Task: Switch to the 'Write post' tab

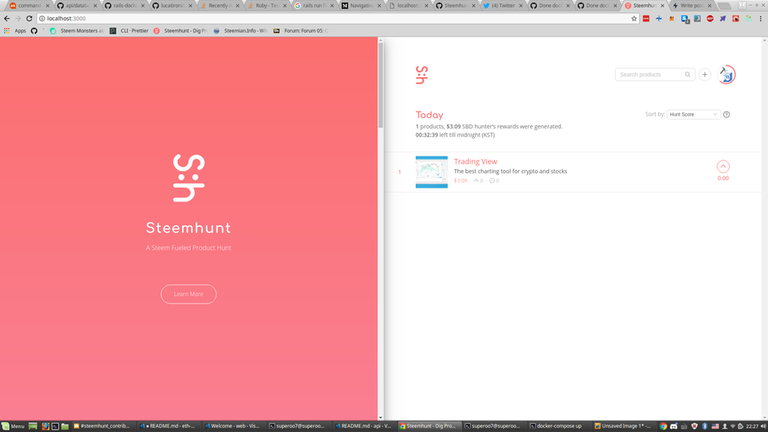Action: click(692, 5)
